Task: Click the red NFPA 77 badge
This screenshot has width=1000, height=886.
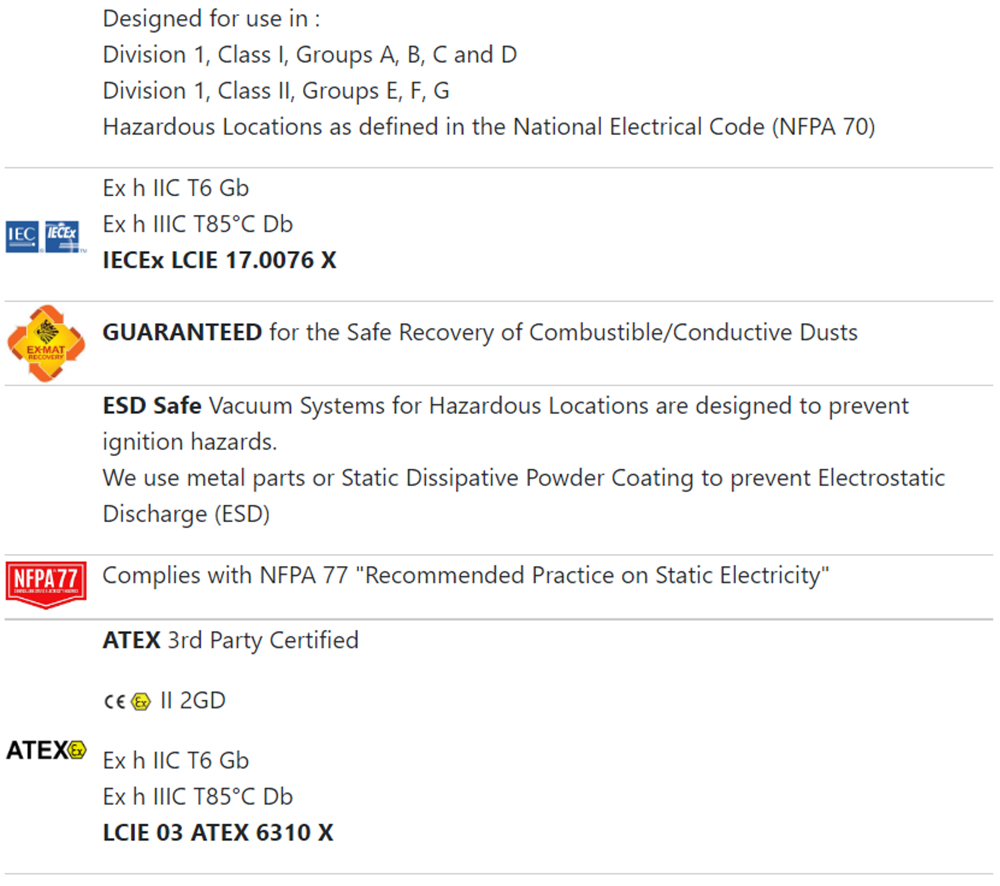Action: [46, 584]
